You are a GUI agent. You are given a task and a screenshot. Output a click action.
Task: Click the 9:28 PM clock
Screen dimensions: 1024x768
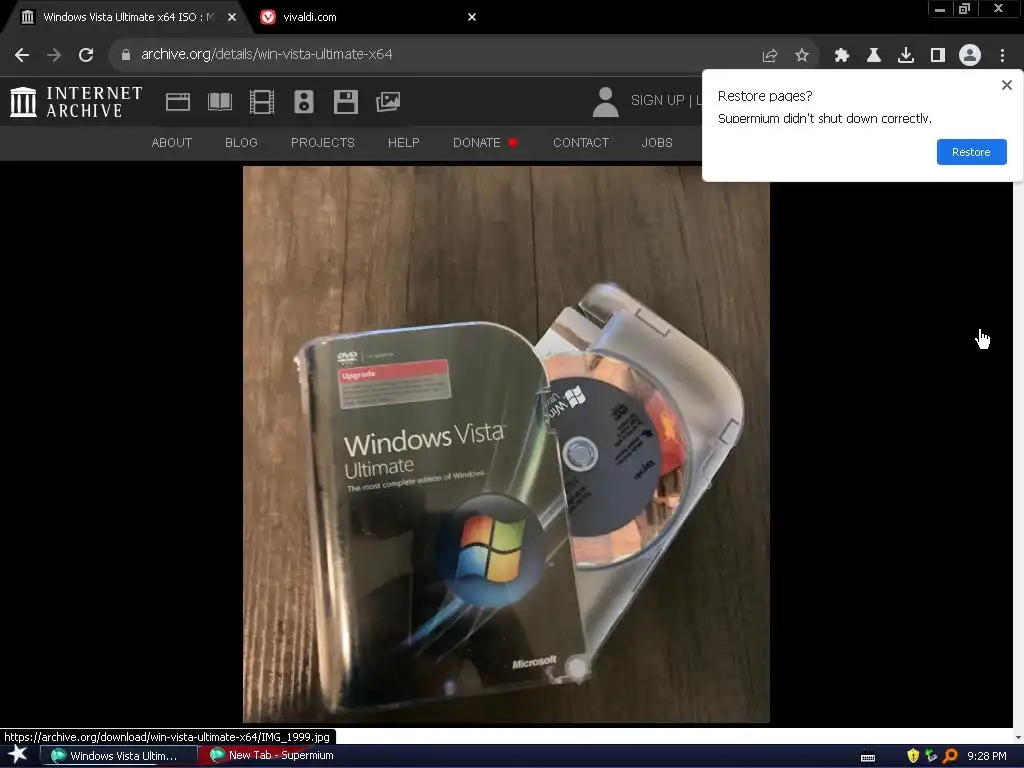point(986,756)
